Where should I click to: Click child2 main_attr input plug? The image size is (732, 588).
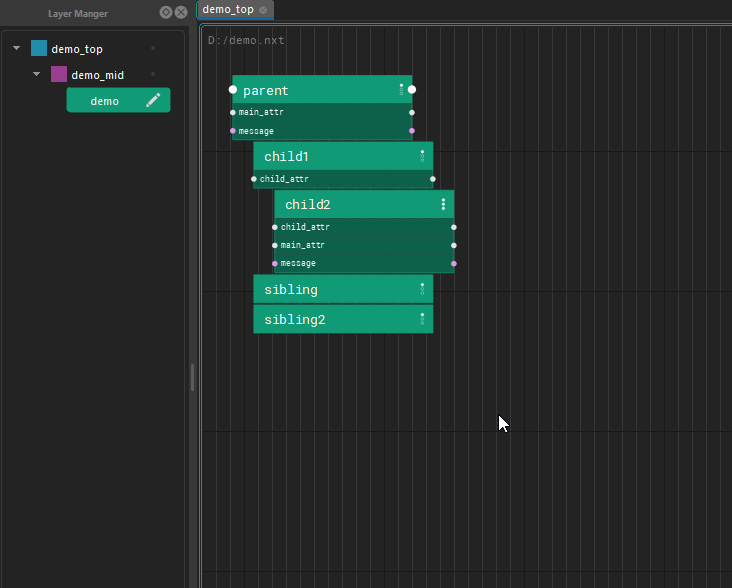pos(274,245)
